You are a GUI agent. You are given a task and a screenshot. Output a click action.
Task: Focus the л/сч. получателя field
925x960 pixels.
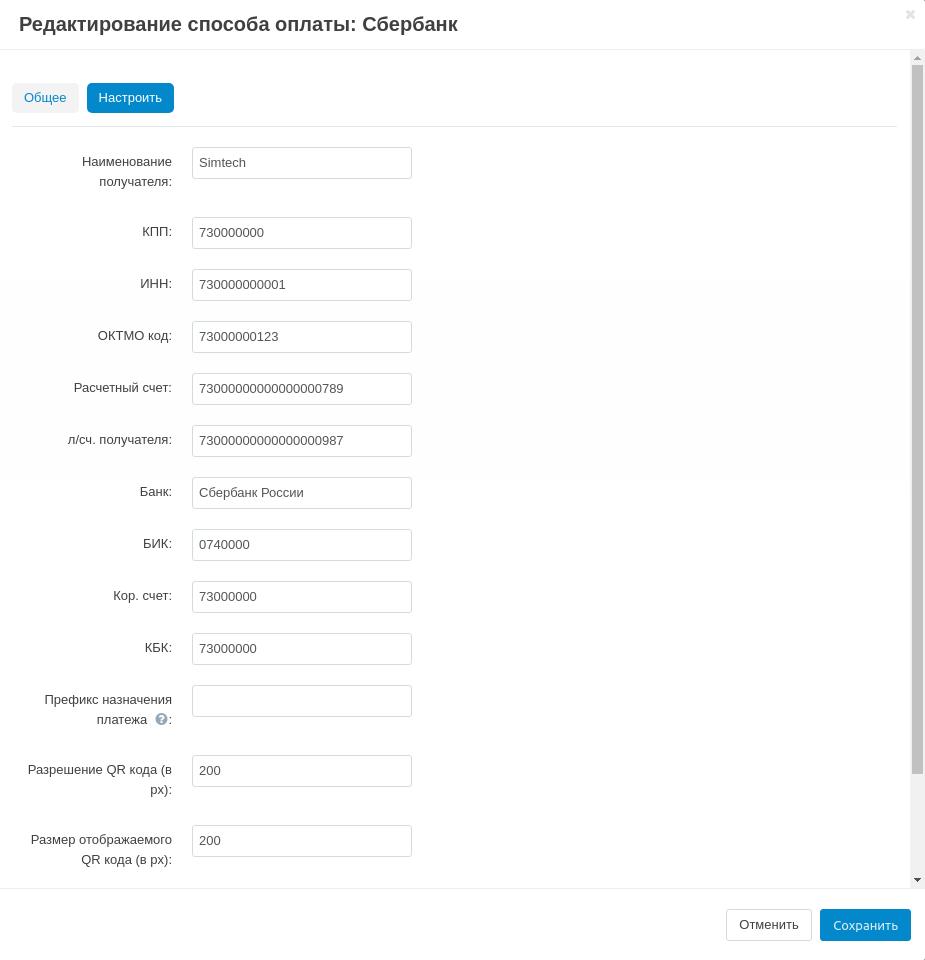(x=301, y=441)
